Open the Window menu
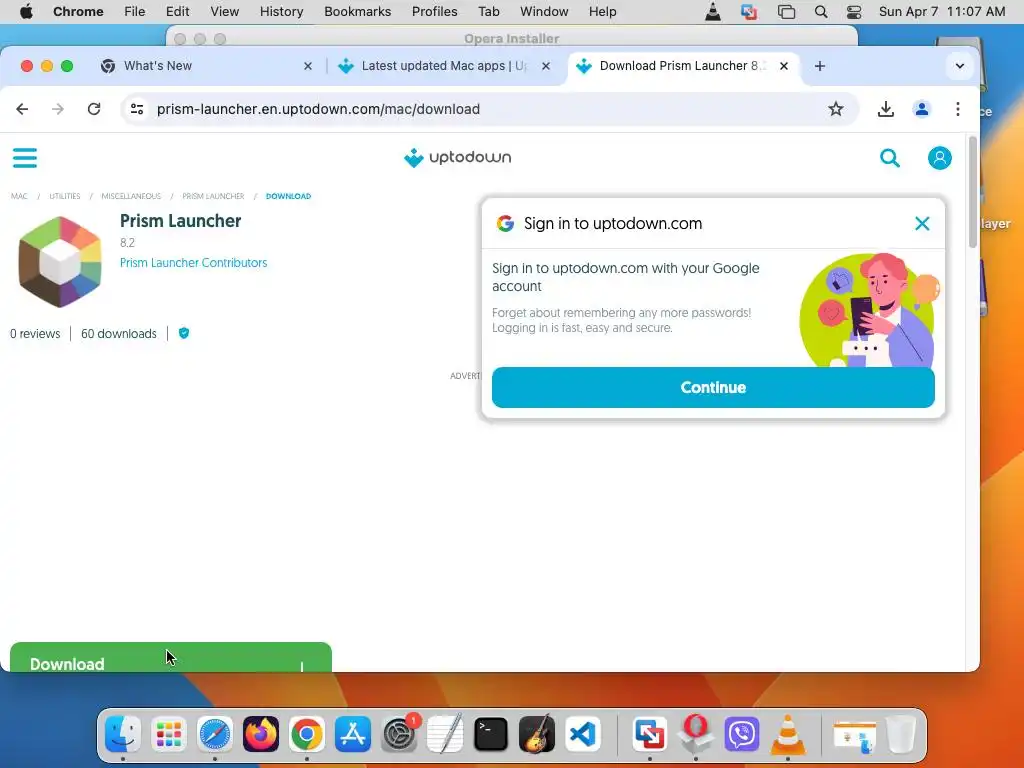This screenshot has width=1024, height=768. [544, 12]
